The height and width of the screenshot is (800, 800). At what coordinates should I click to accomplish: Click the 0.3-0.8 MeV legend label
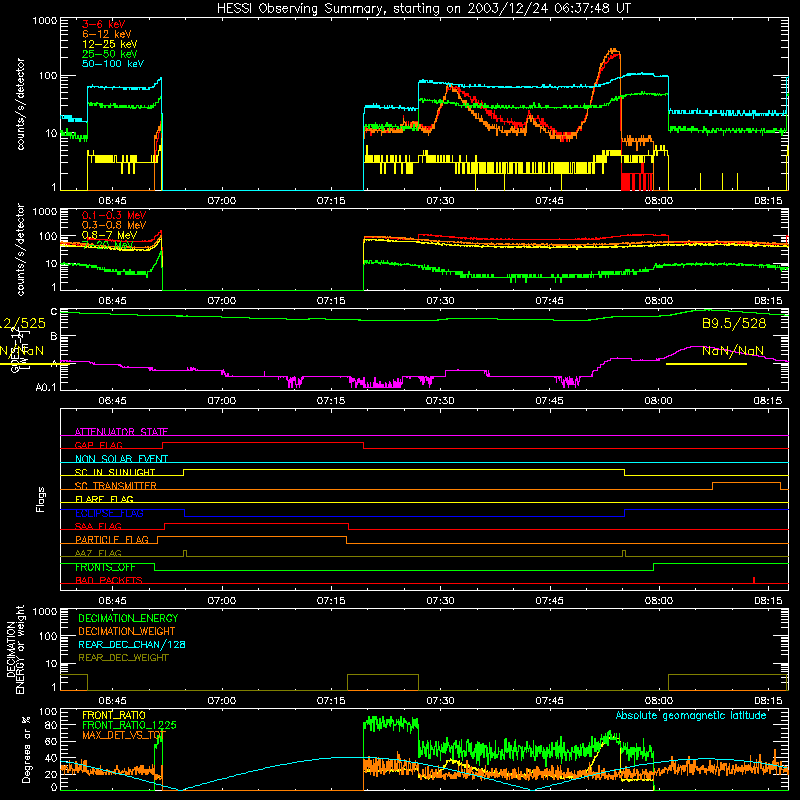click(x=114, y=225)
